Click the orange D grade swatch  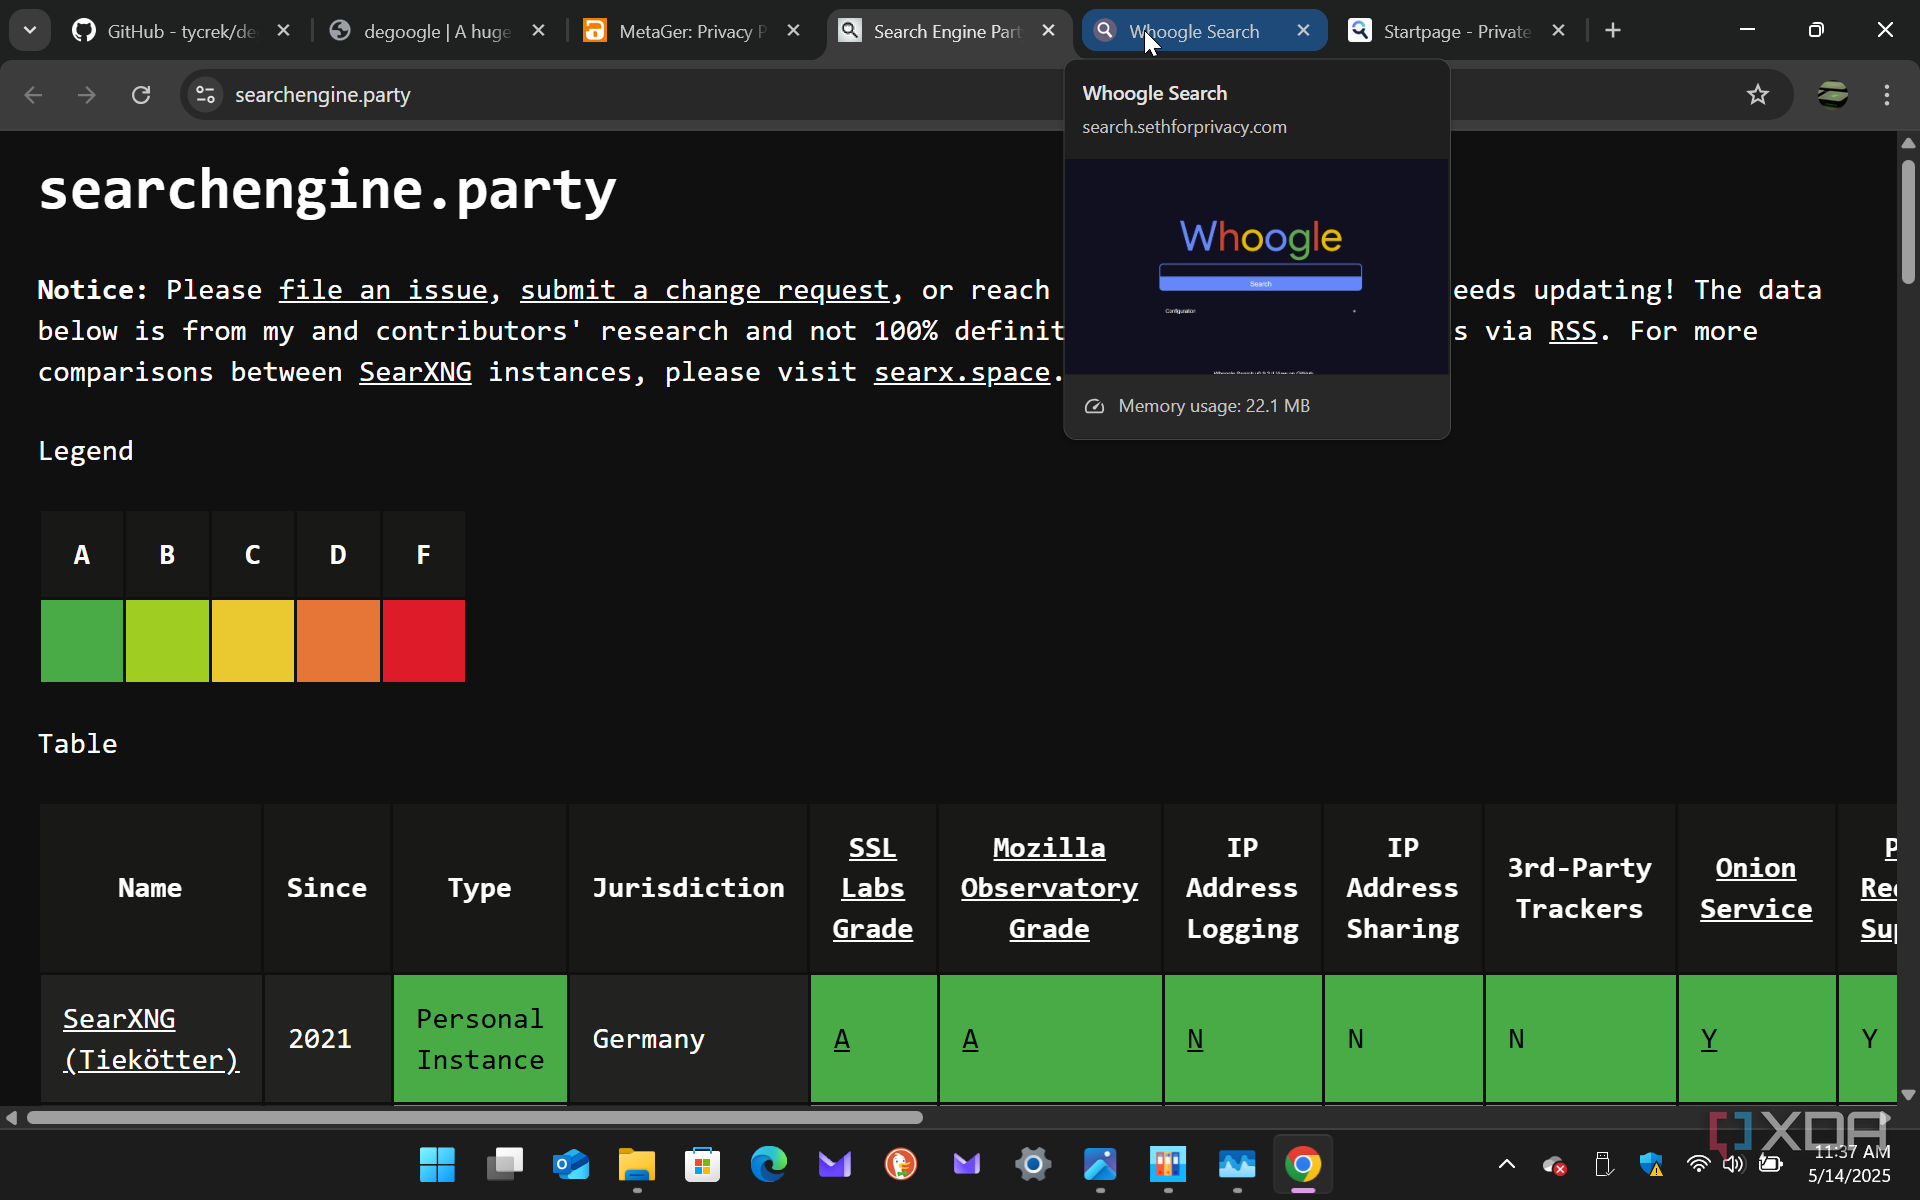tap(338, 641)
